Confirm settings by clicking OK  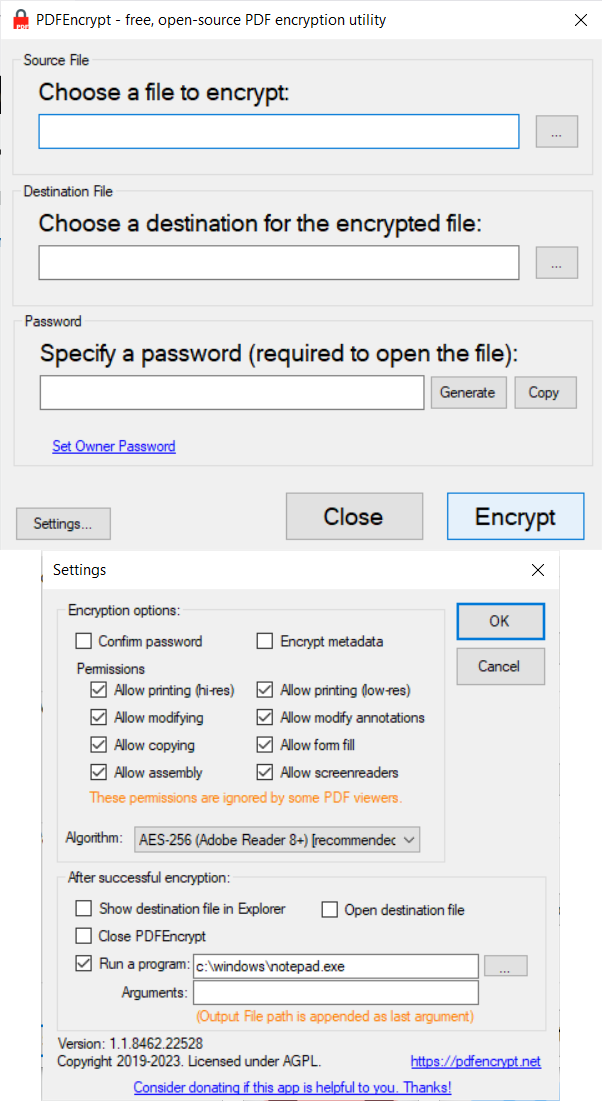pos(500,621)
